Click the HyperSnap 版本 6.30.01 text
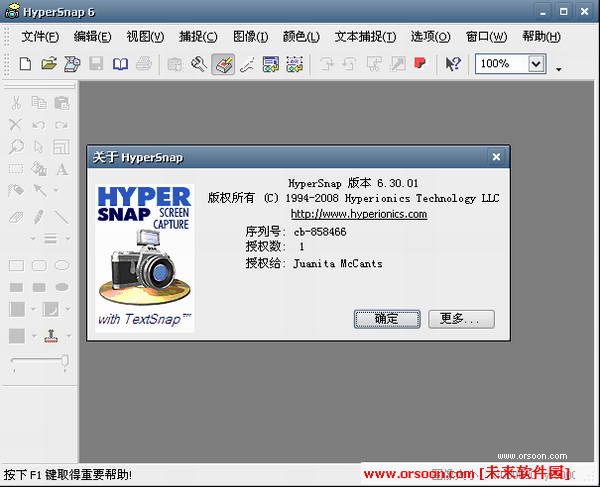Image resolution: width=600 pixels, height=487 pixels. tap(353, 183)
